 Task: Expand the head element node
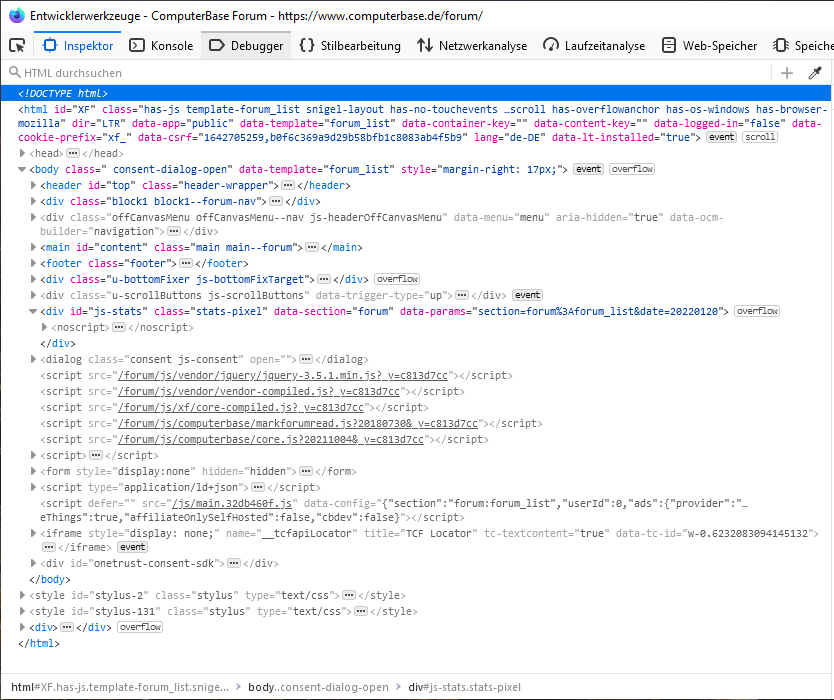pyautogui.click(x=24, y=153)
